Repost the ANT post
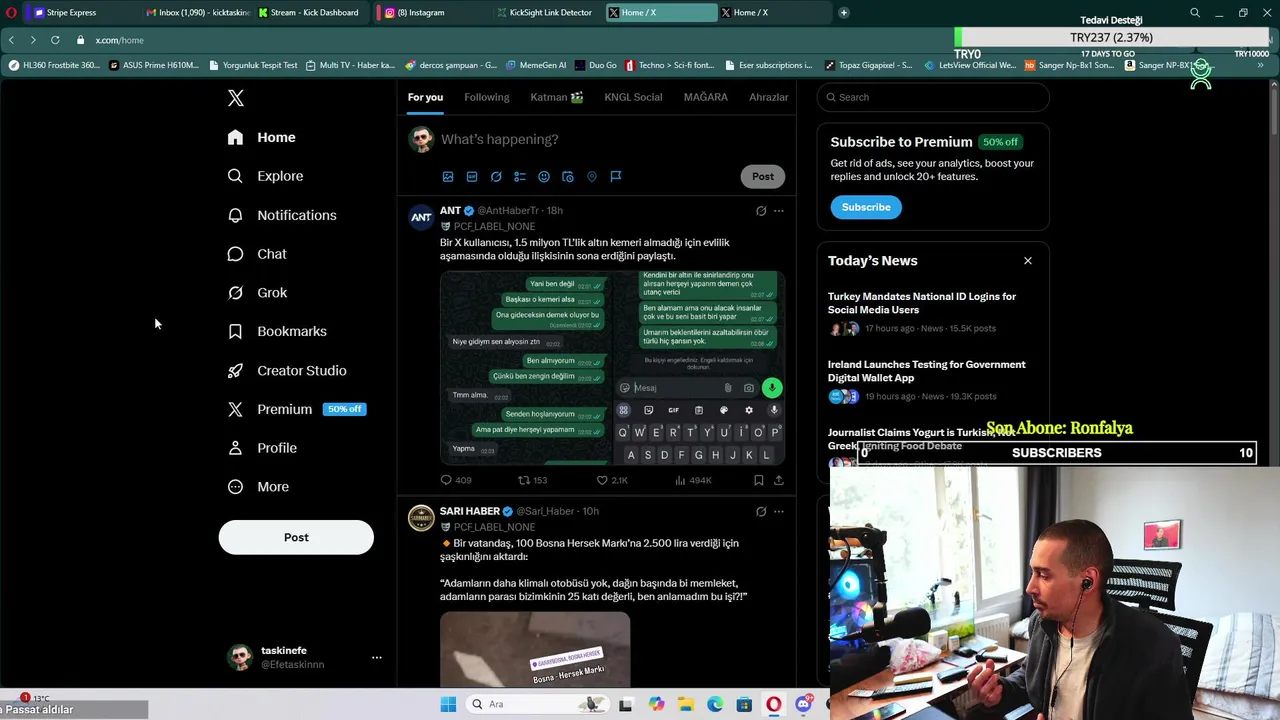This screenshot has height=720, width=1280. (x=532, y=480)
